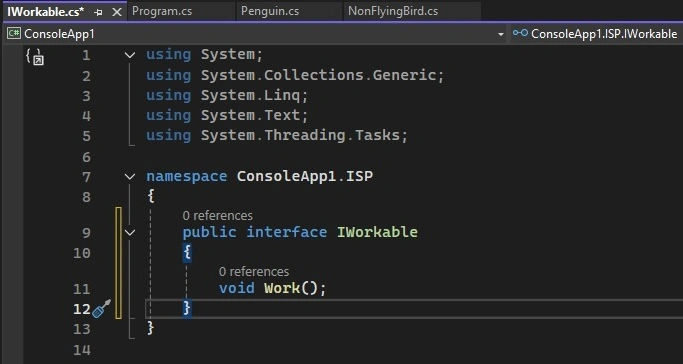
Task: Click the closing brace on line 13
Action: [150, 328]
